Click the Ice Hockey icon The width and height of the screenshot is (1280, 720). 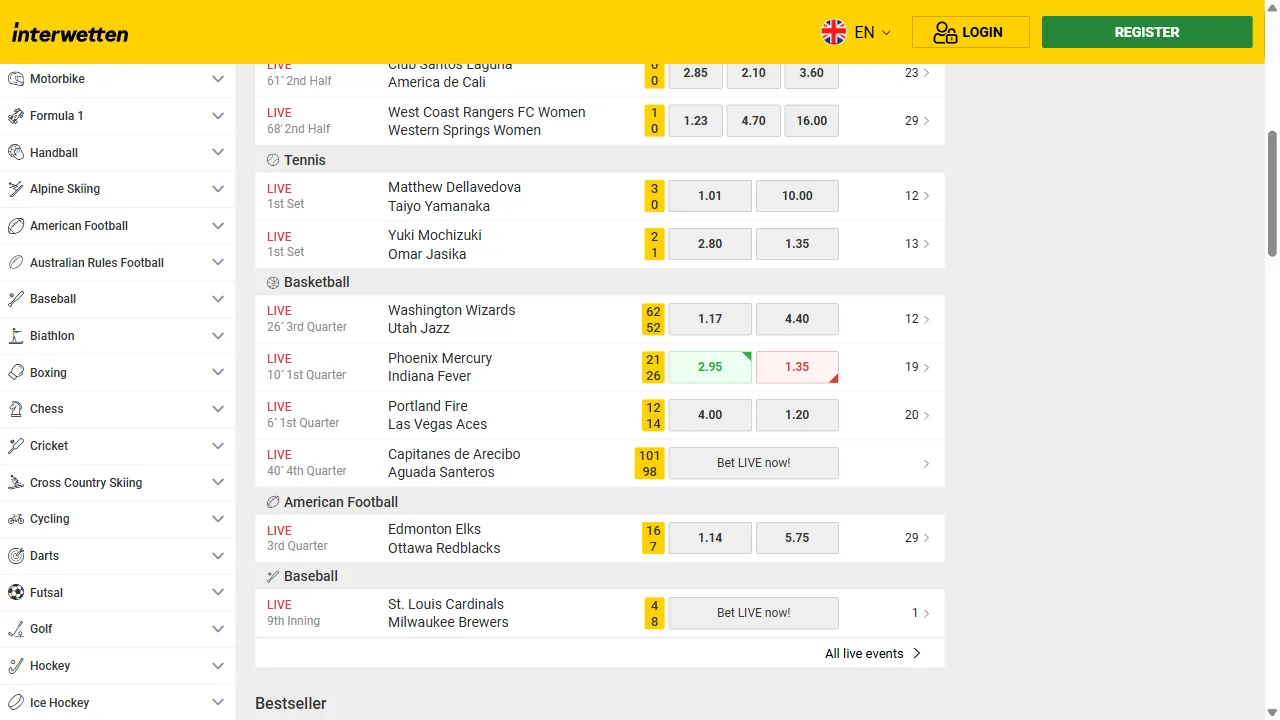point(16,703)
